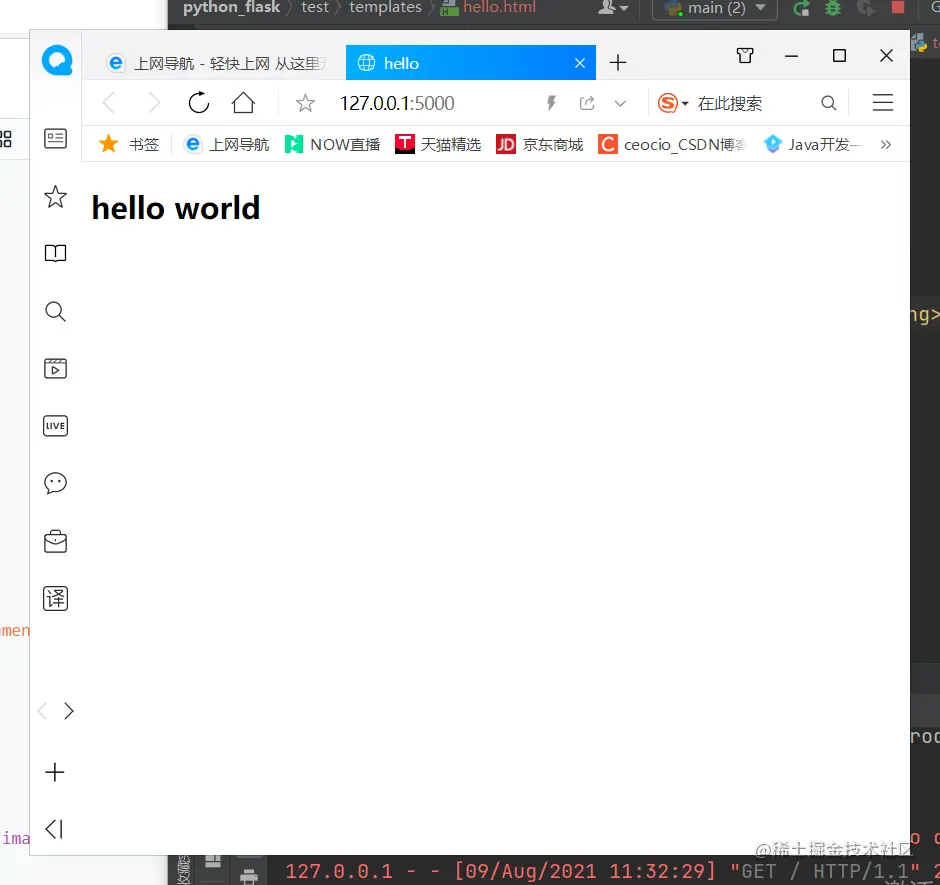940x885 pixels.
Task: Switch to the 上网导航 tab
Action: click(217, 63)
